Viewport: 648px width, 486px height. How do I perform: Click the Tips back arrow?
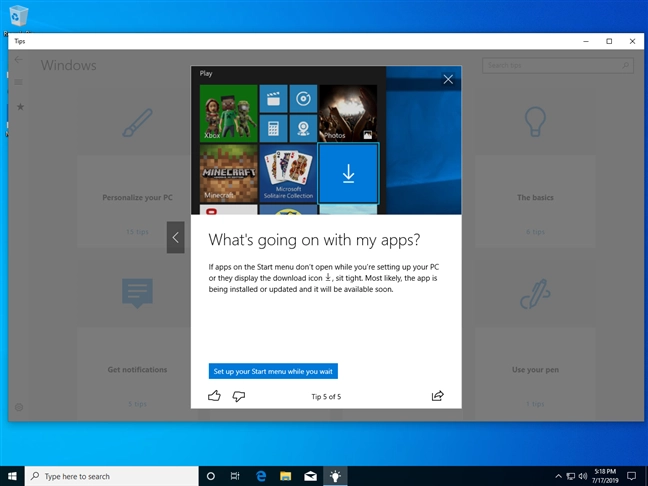tap(19, 60)
